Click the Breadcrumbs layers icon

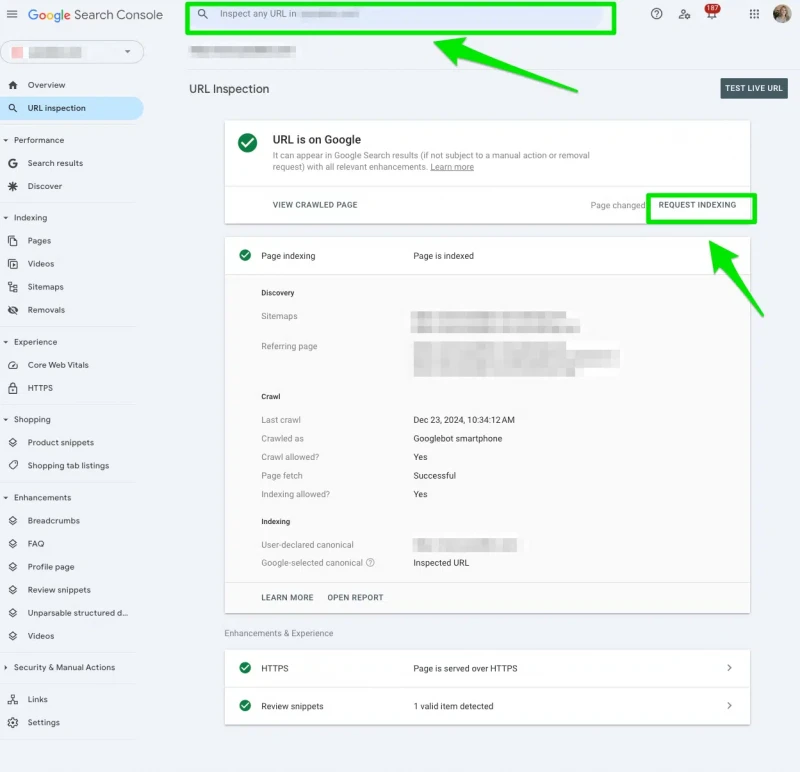pyautogui.click(x=13, y=520)
